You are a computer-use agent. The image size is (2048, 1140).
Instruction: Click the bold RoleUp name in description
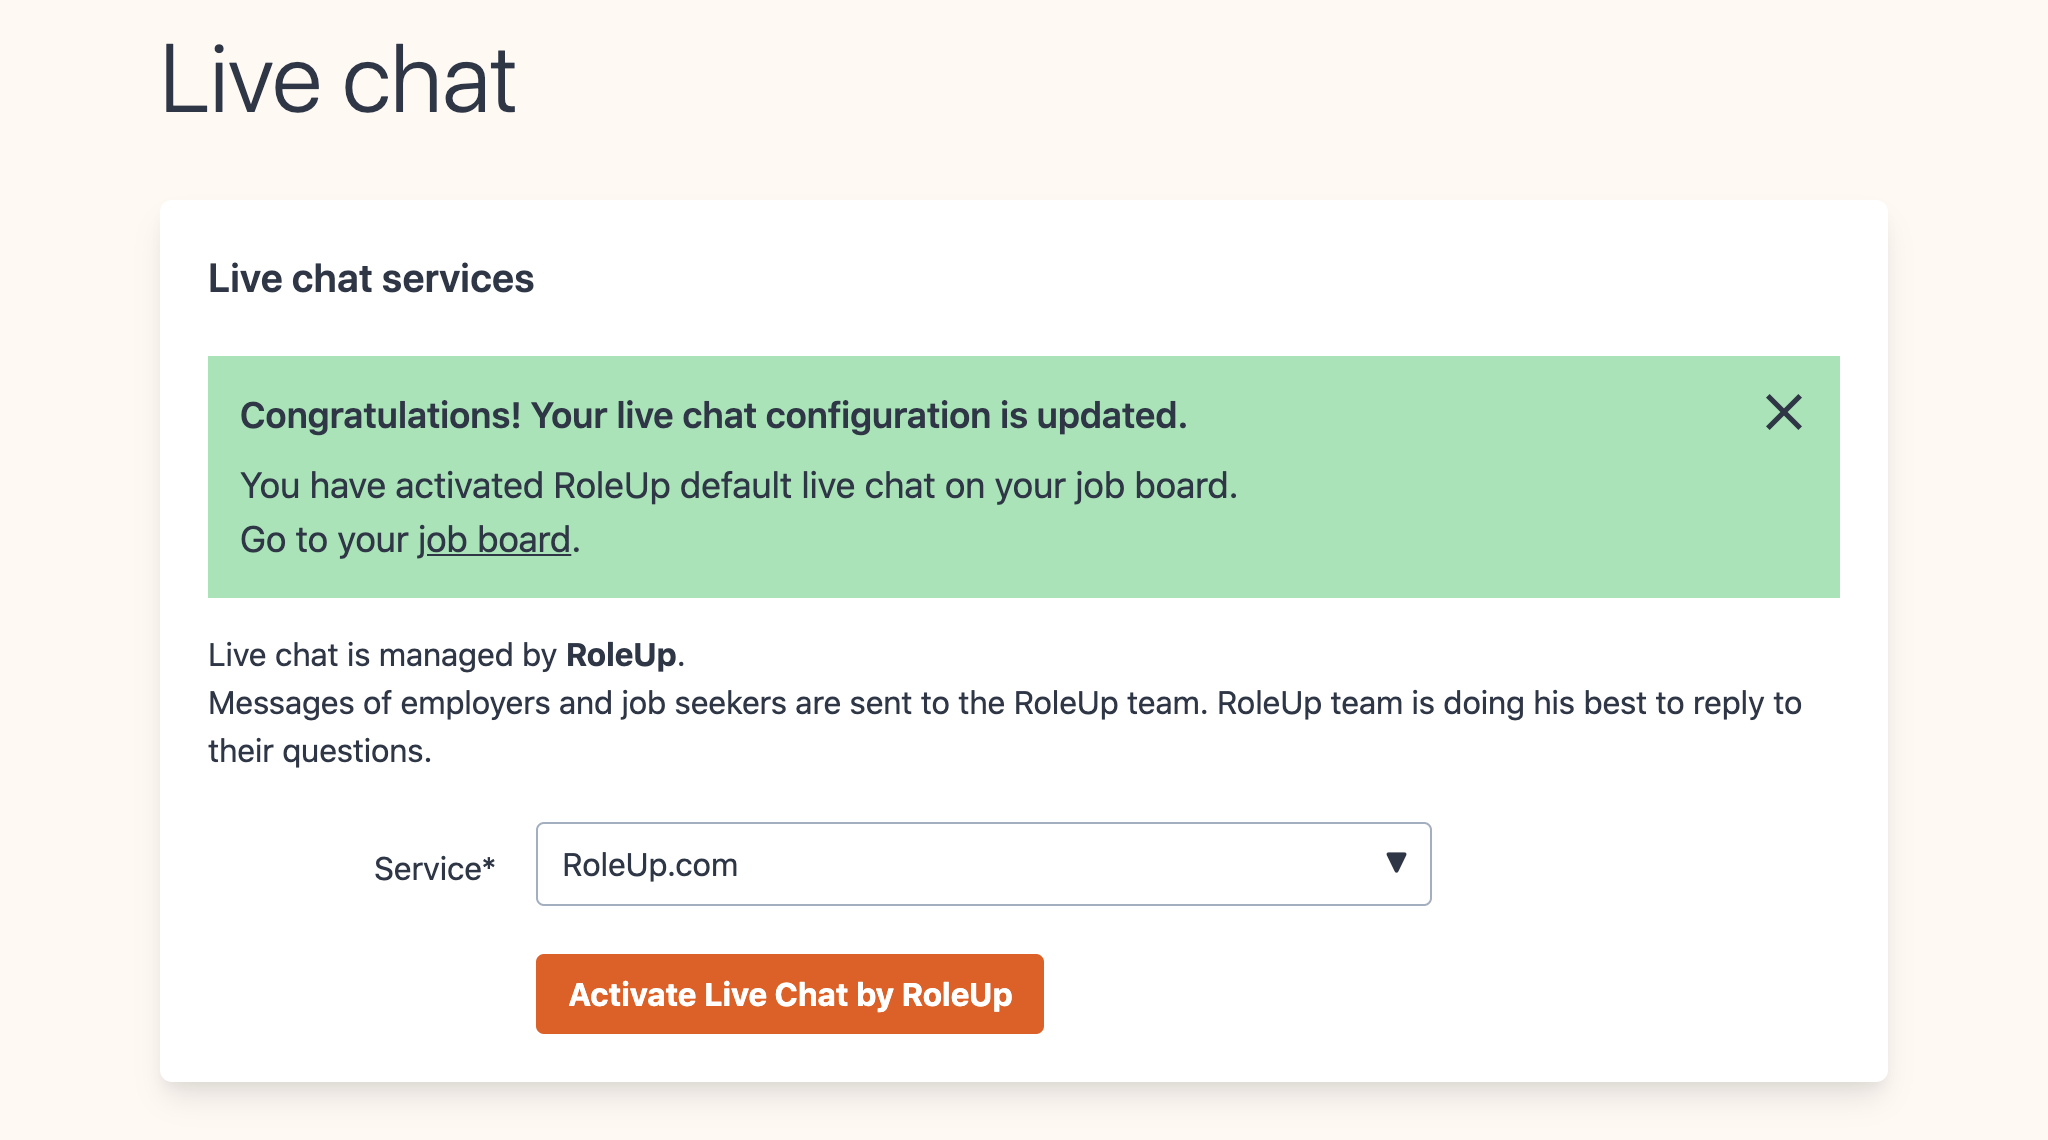coord(621,655)
